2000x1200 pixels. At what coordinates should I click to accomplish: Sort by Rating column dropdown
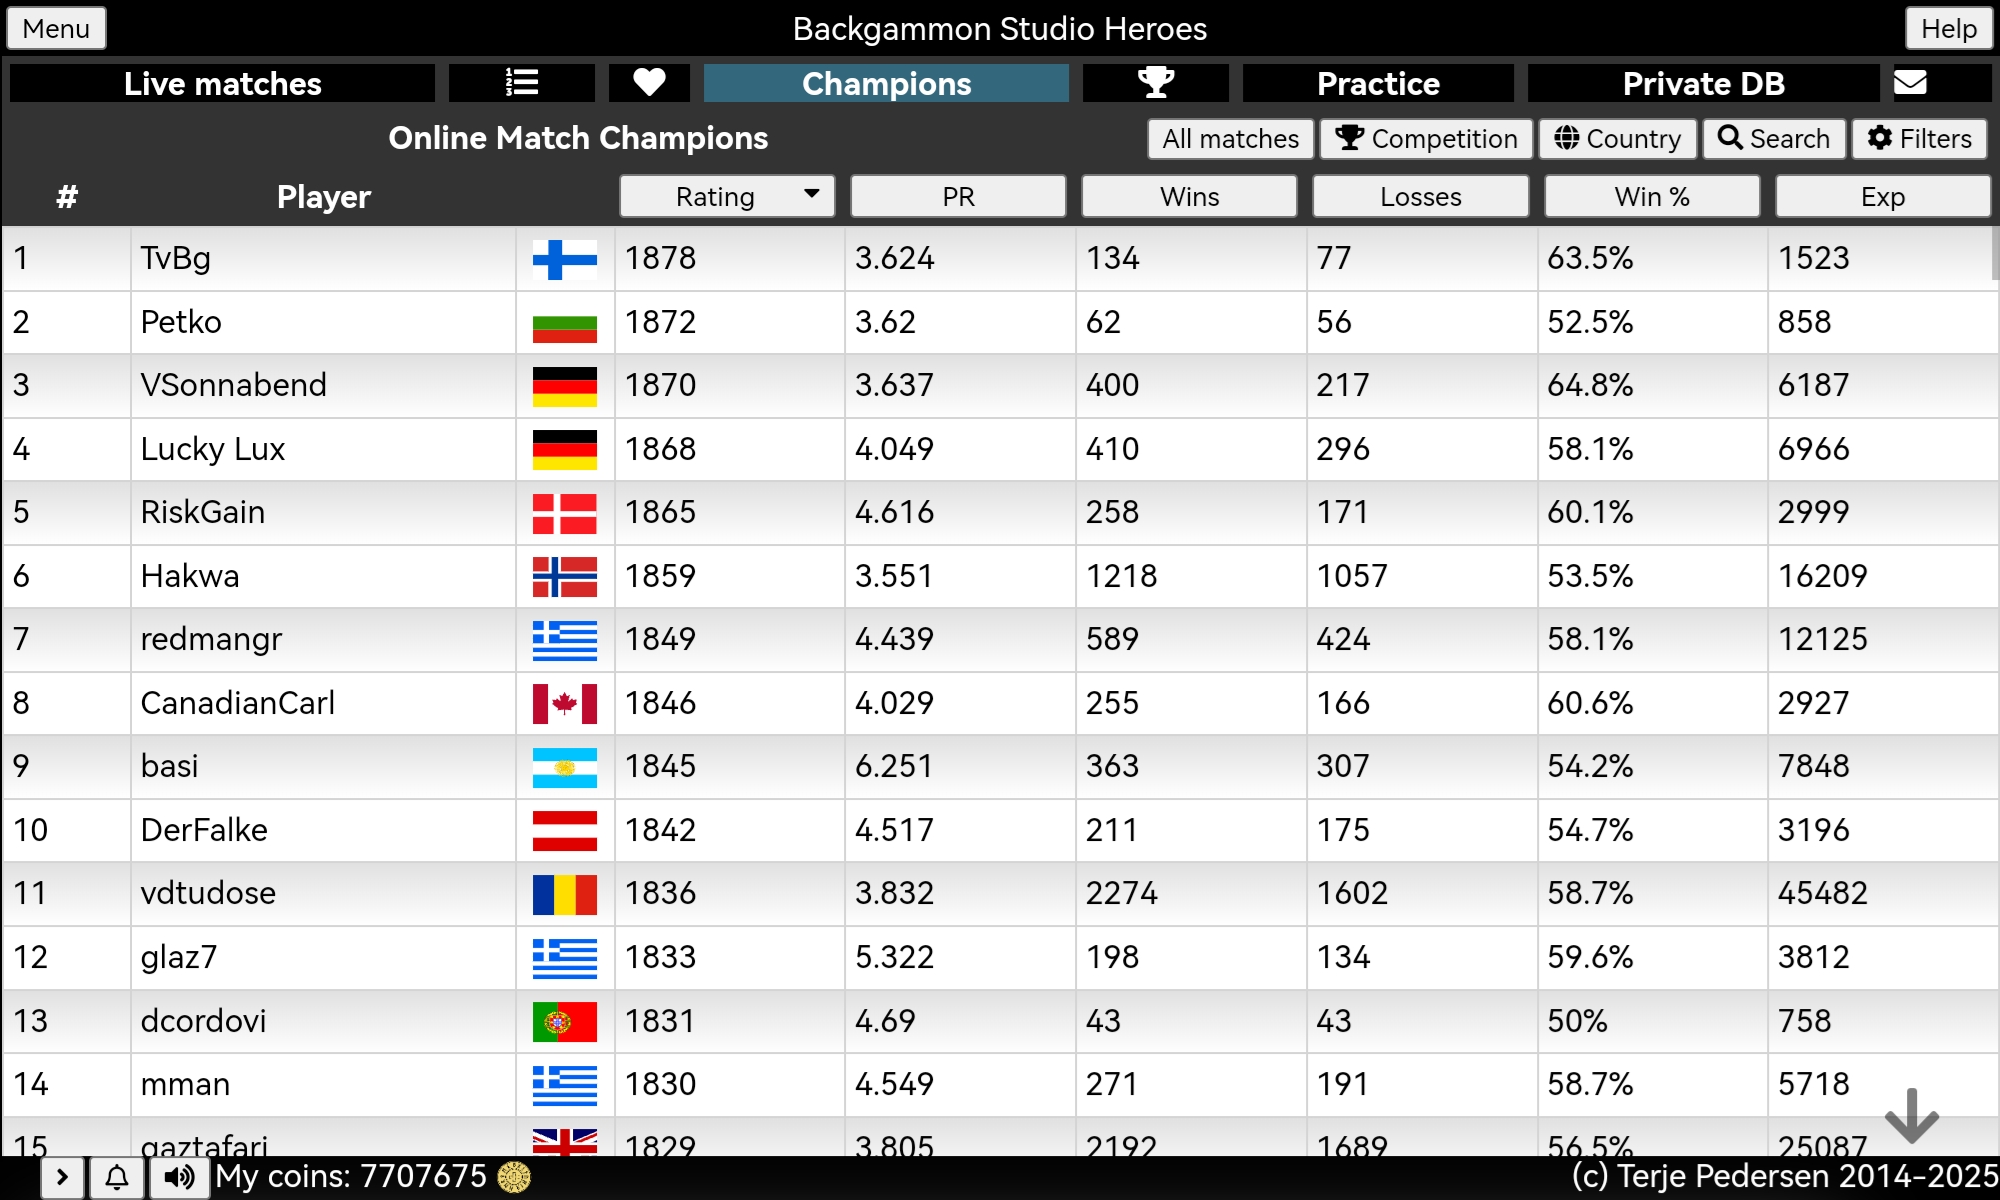pos(727,196)
